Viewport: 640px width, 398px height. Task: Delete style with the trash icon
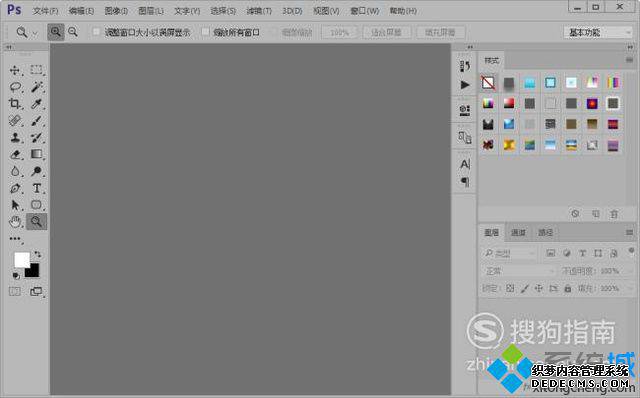click(x=614, y=213)
